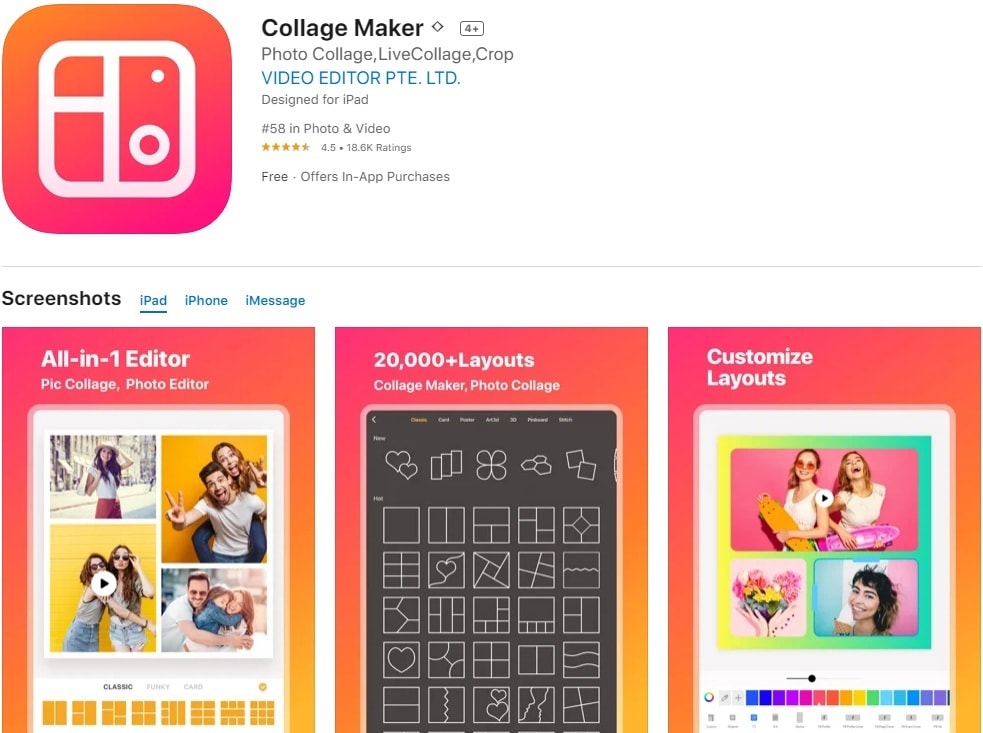This screenshot has width=983, height=733.
Task: Switch to the iPhone screenshots tab
Action: point(206,300)
